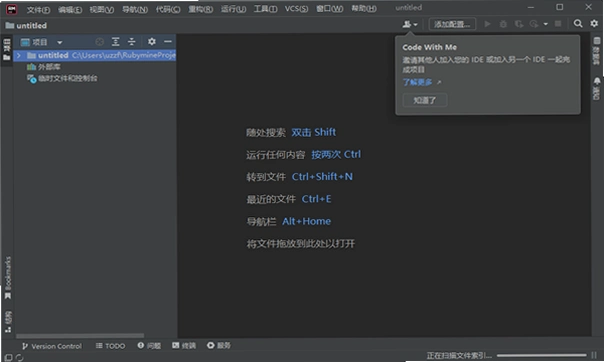Open the 运行(U) menu
The image size is (604, 362).
(233, 9)
